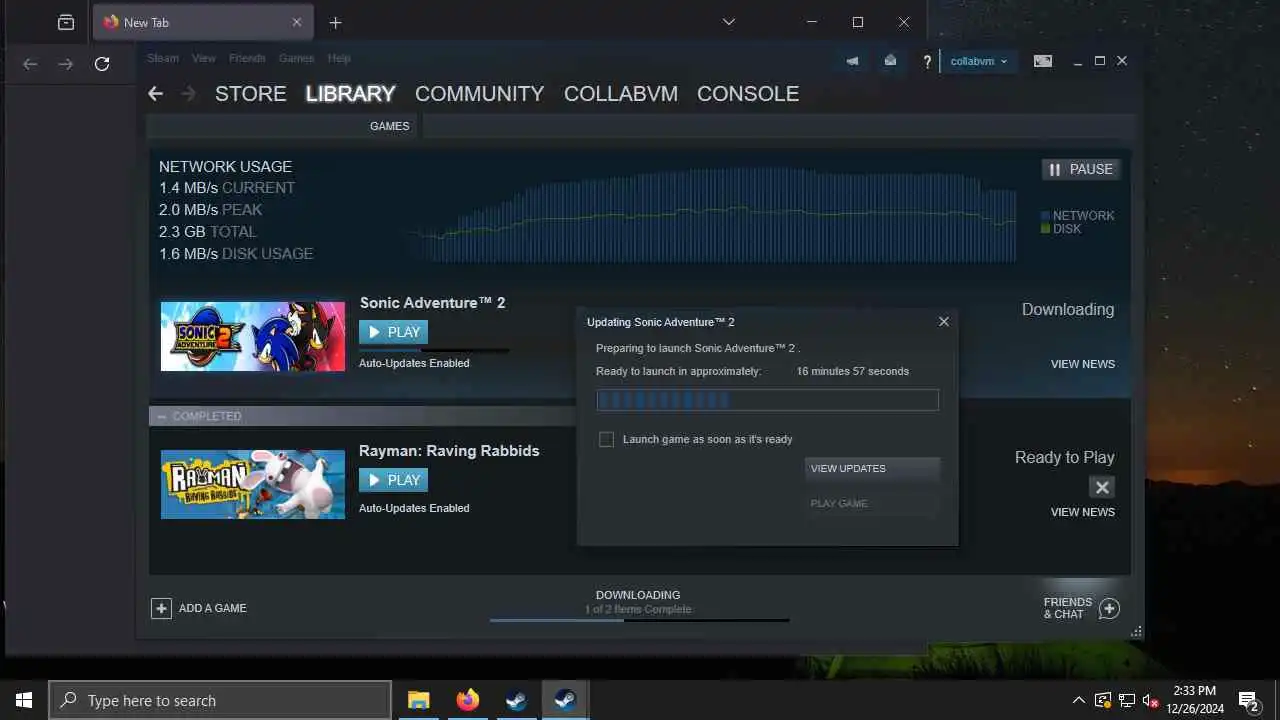This screenshot has height=720, width=1280.
Task: Open Firefox from the taskbar
Action: [x=467, y=700]
